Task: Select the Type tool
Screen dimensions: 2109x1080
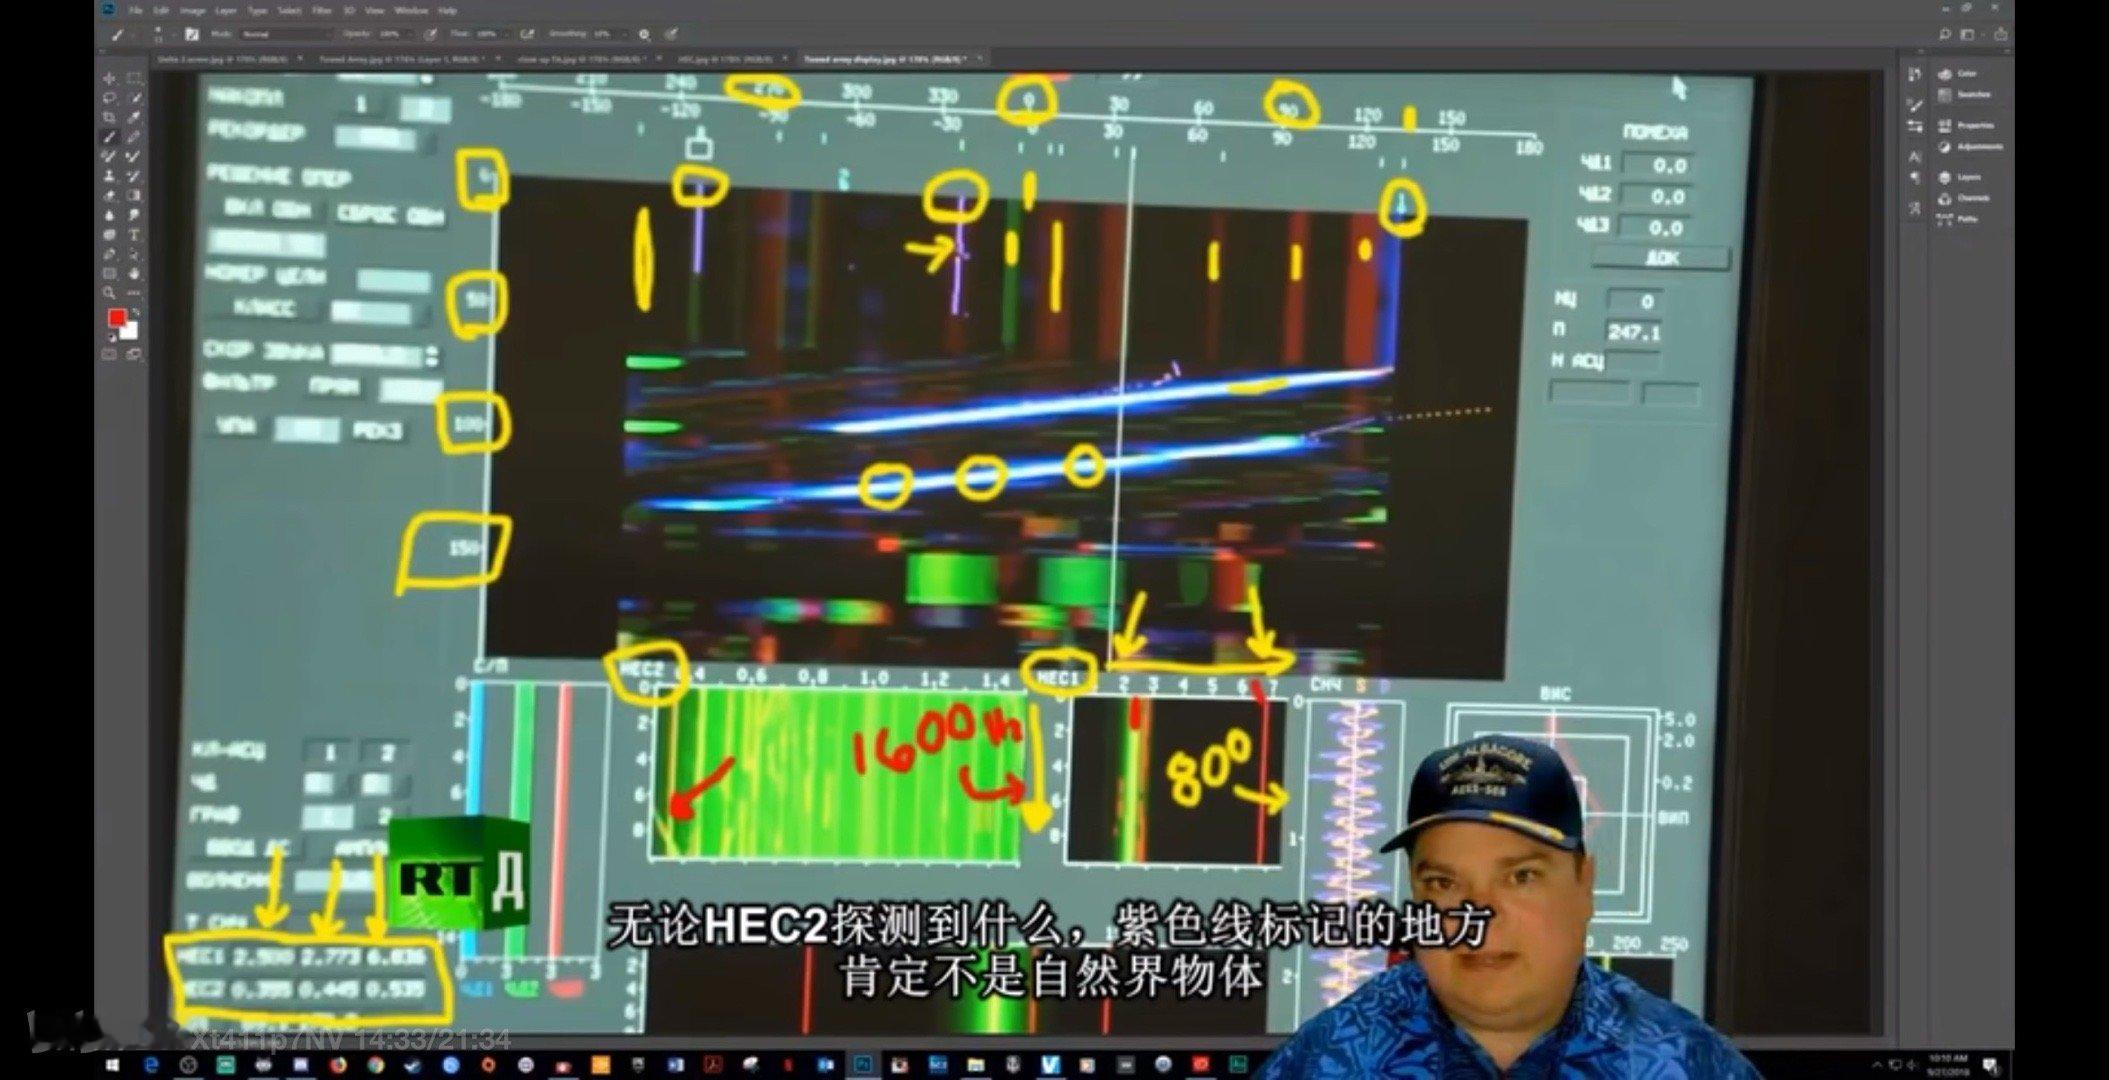Action: coord(134,234)
